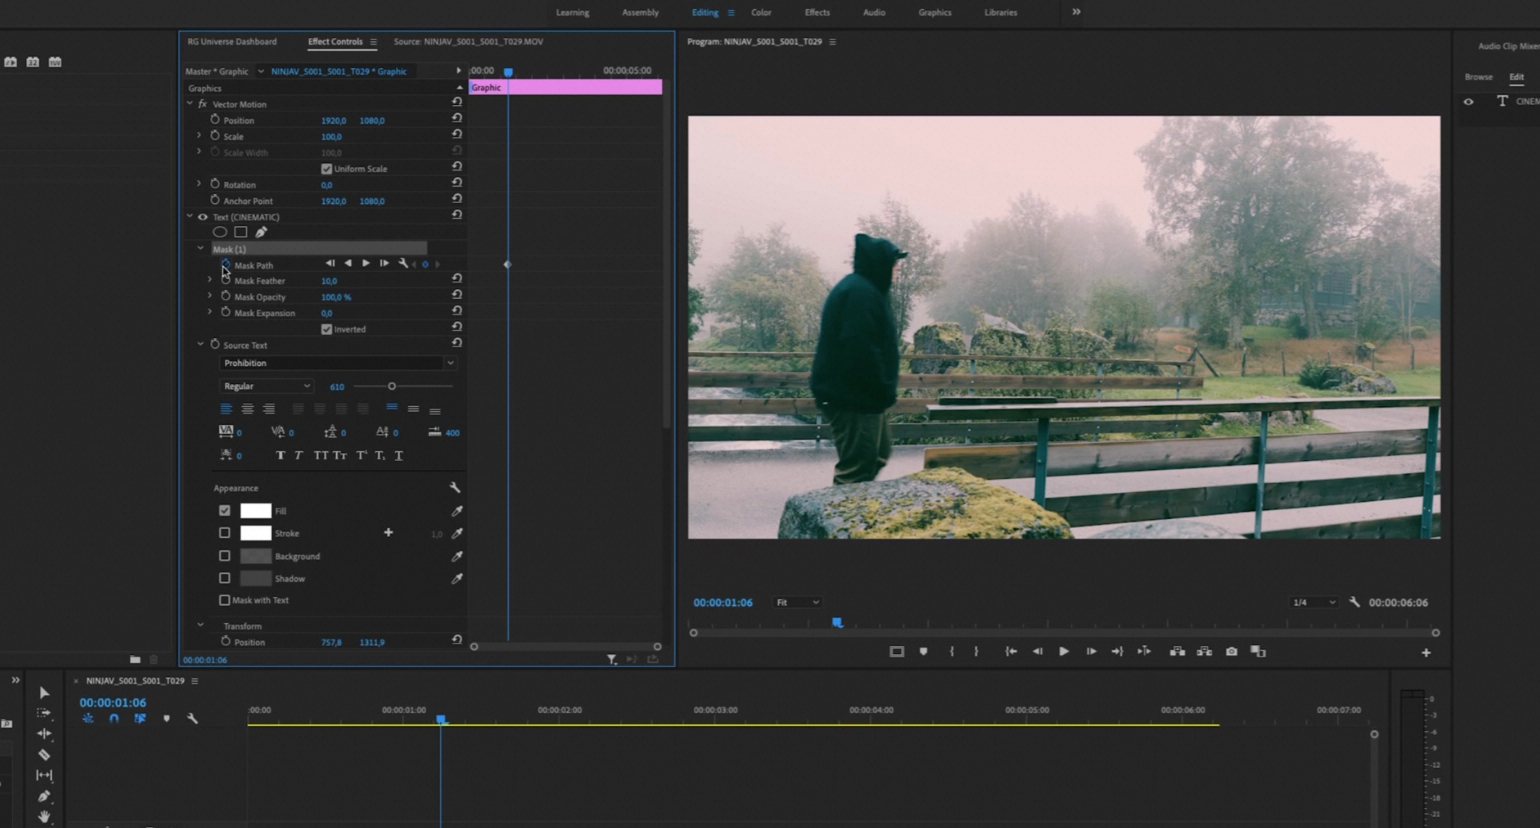Toggle Mask Path animation stopwatch
The width and height of the screenshot is (1540, 828).
click(x=225, y=265)
